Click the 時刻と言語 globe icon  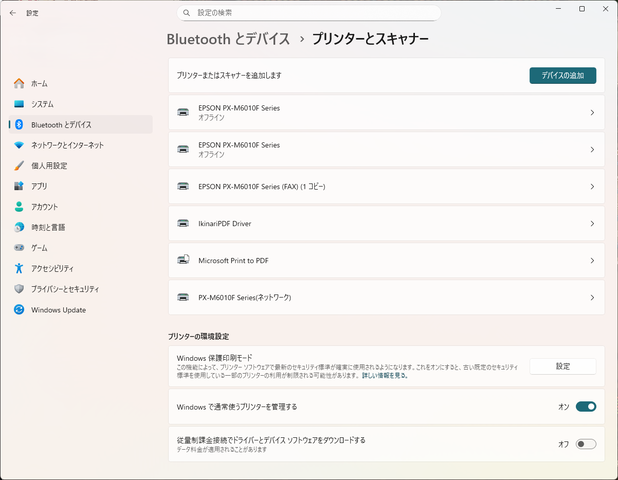[x=19, y=227]
